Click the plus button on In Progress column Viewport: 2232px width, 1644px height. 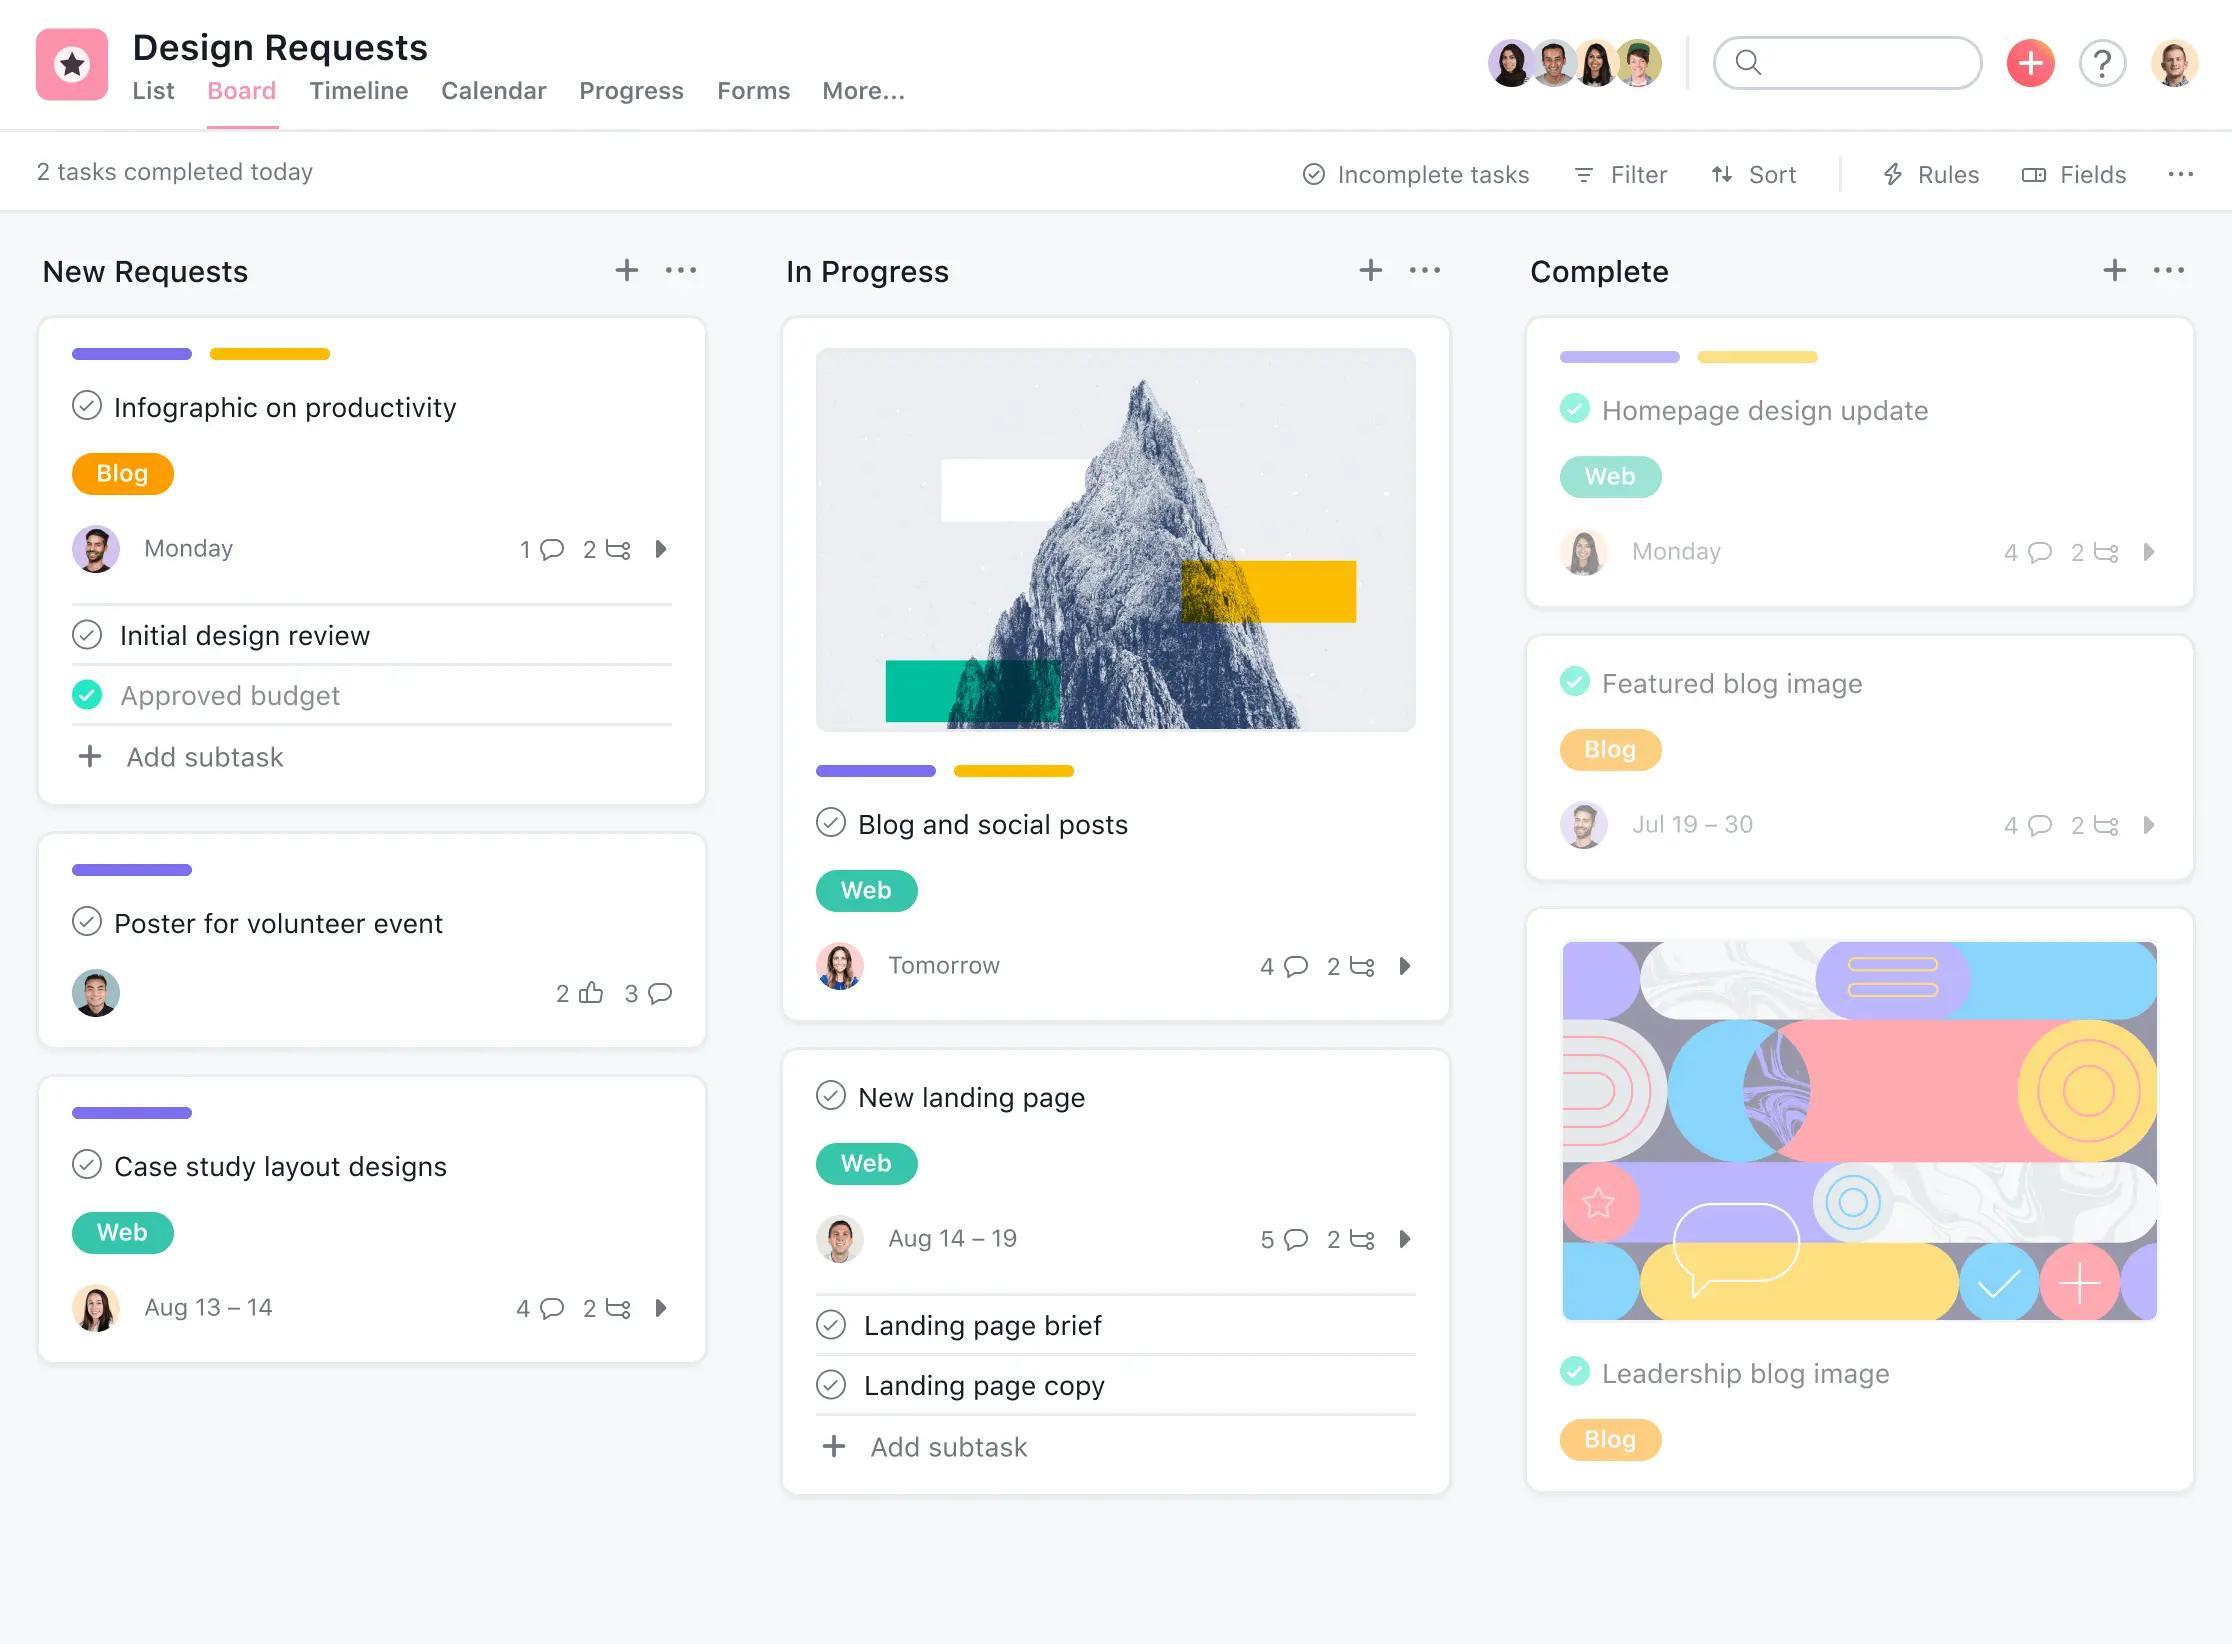(1369, 270)
